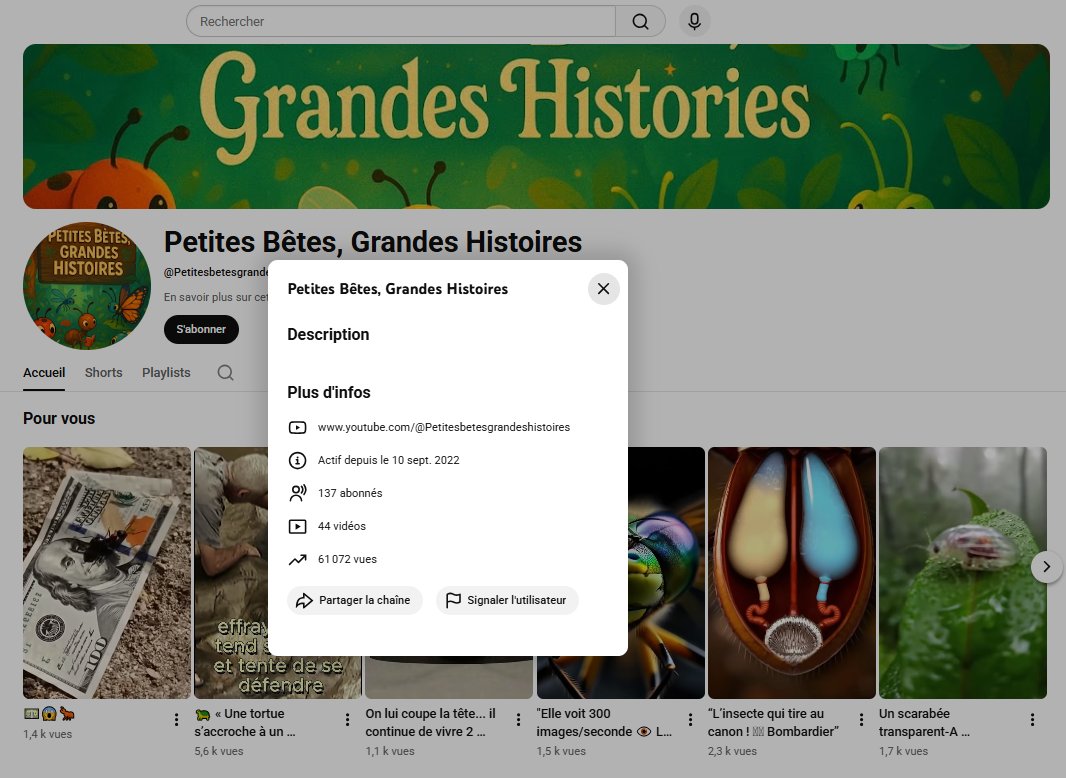Click the YouTube link icon in Plus d'infos
Screen dimensions: 1066x778
(297, 428)
